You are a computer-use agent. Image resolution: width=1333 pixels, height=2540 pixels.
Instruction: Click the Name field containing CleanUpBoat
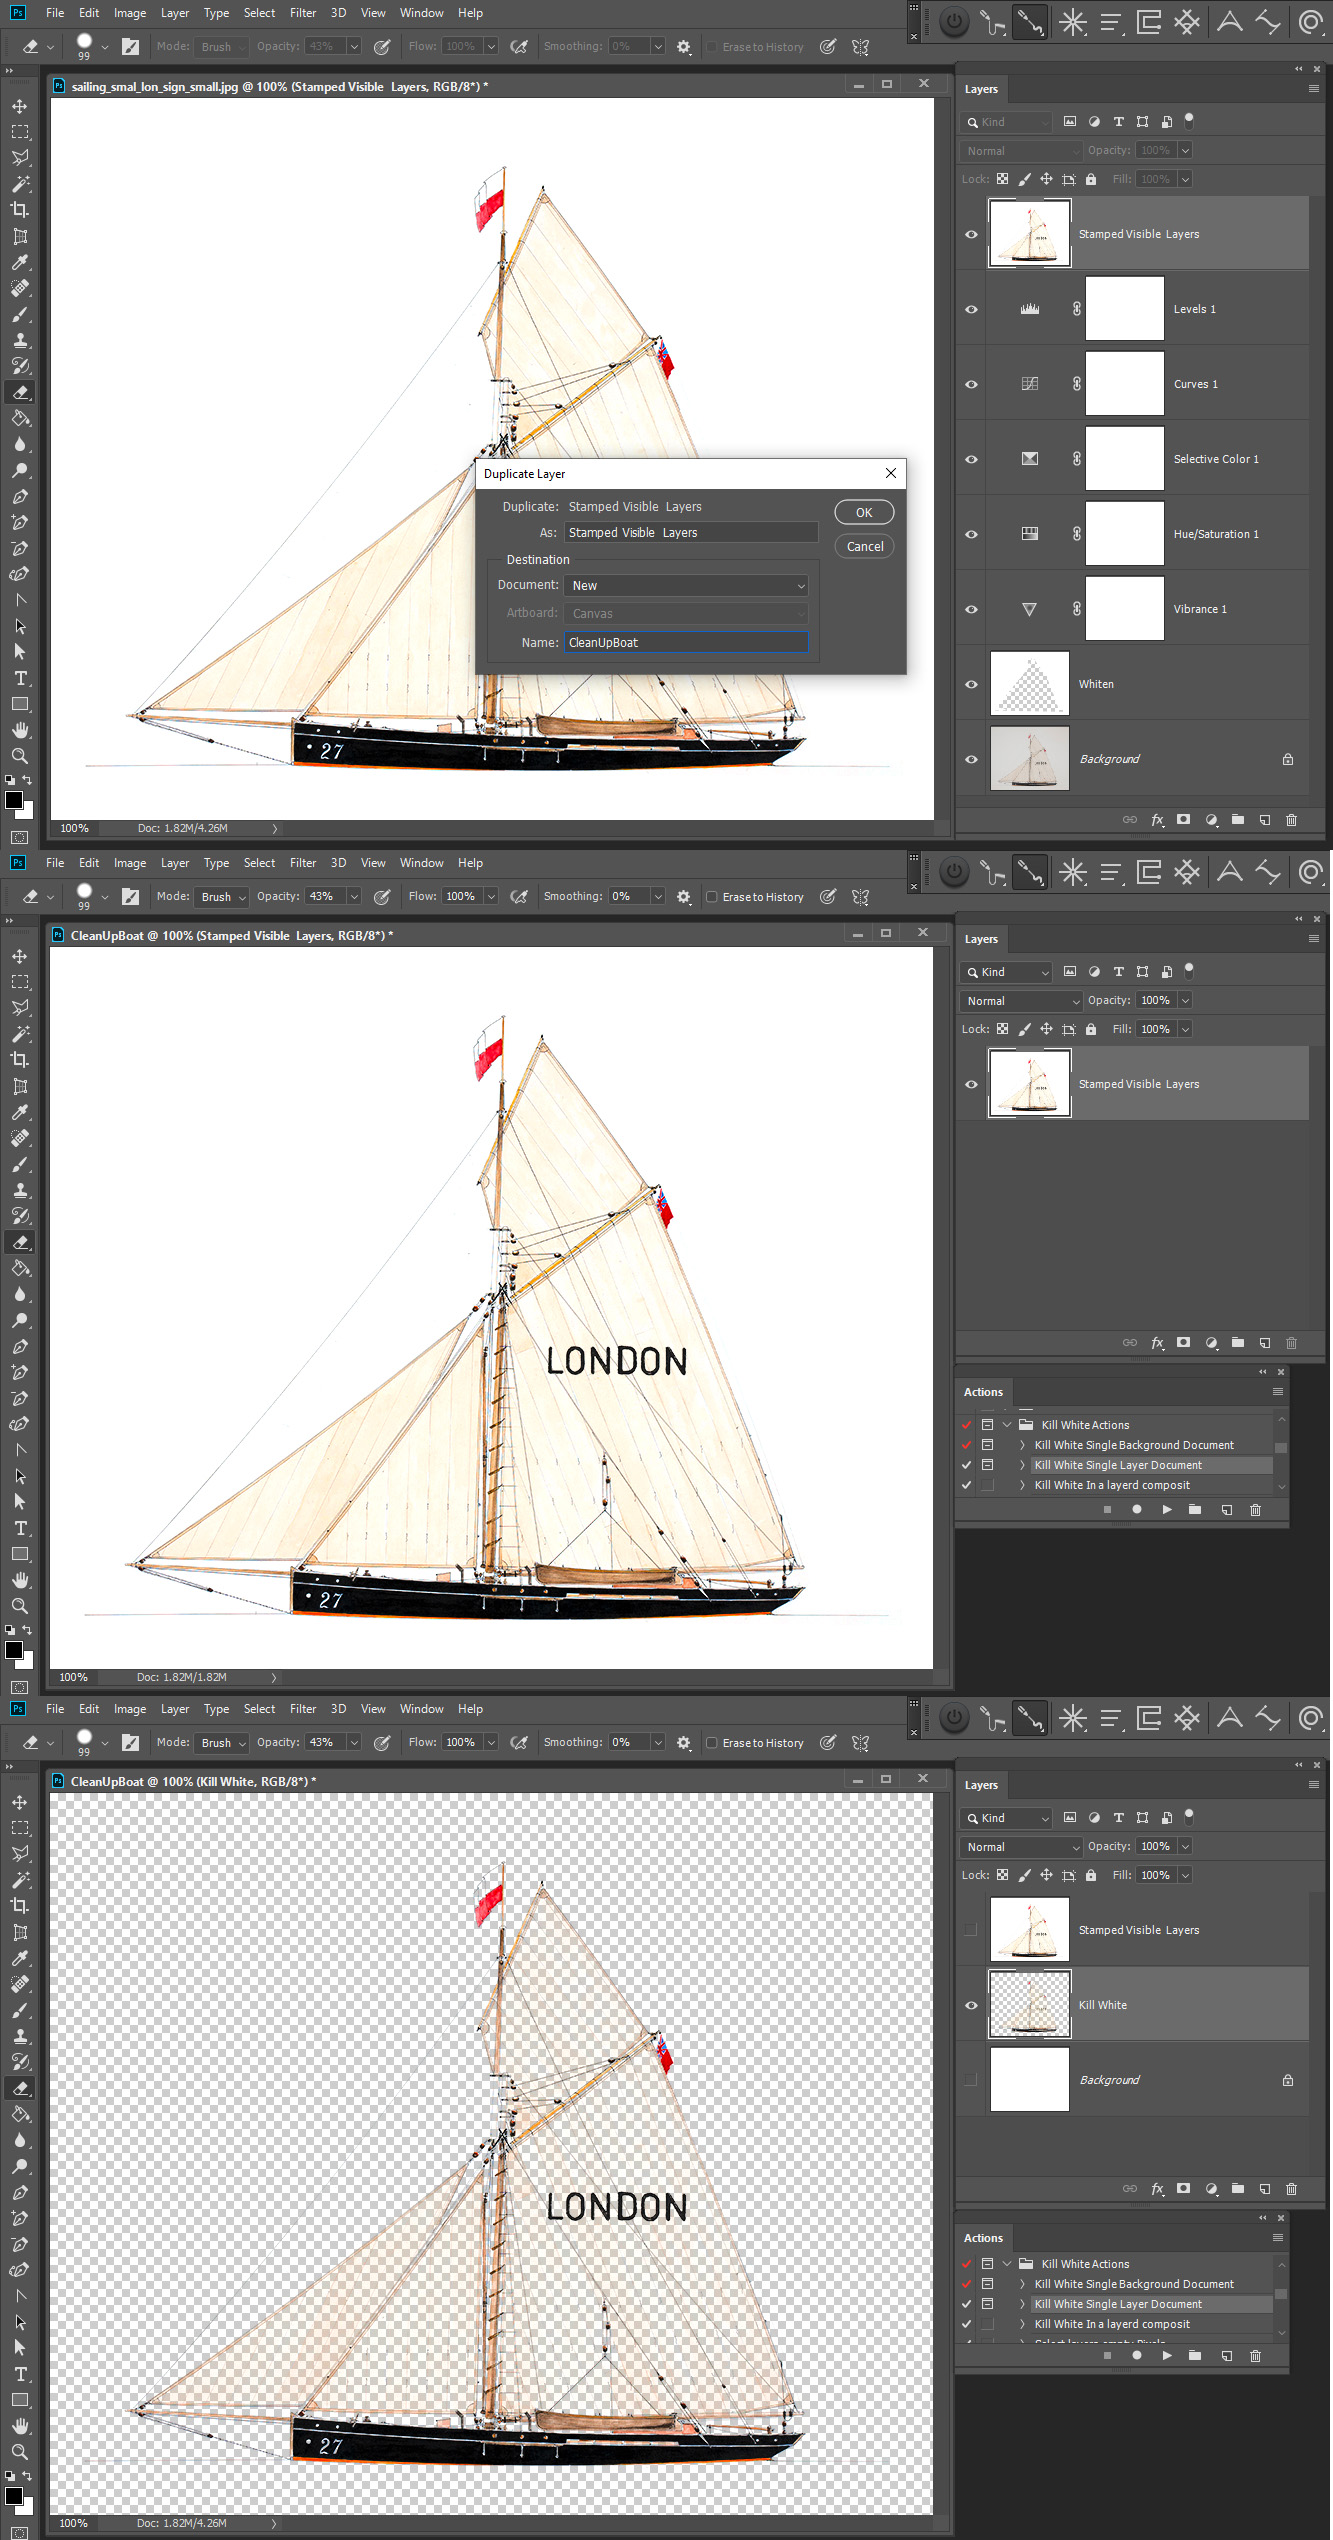tap(686, 642)
